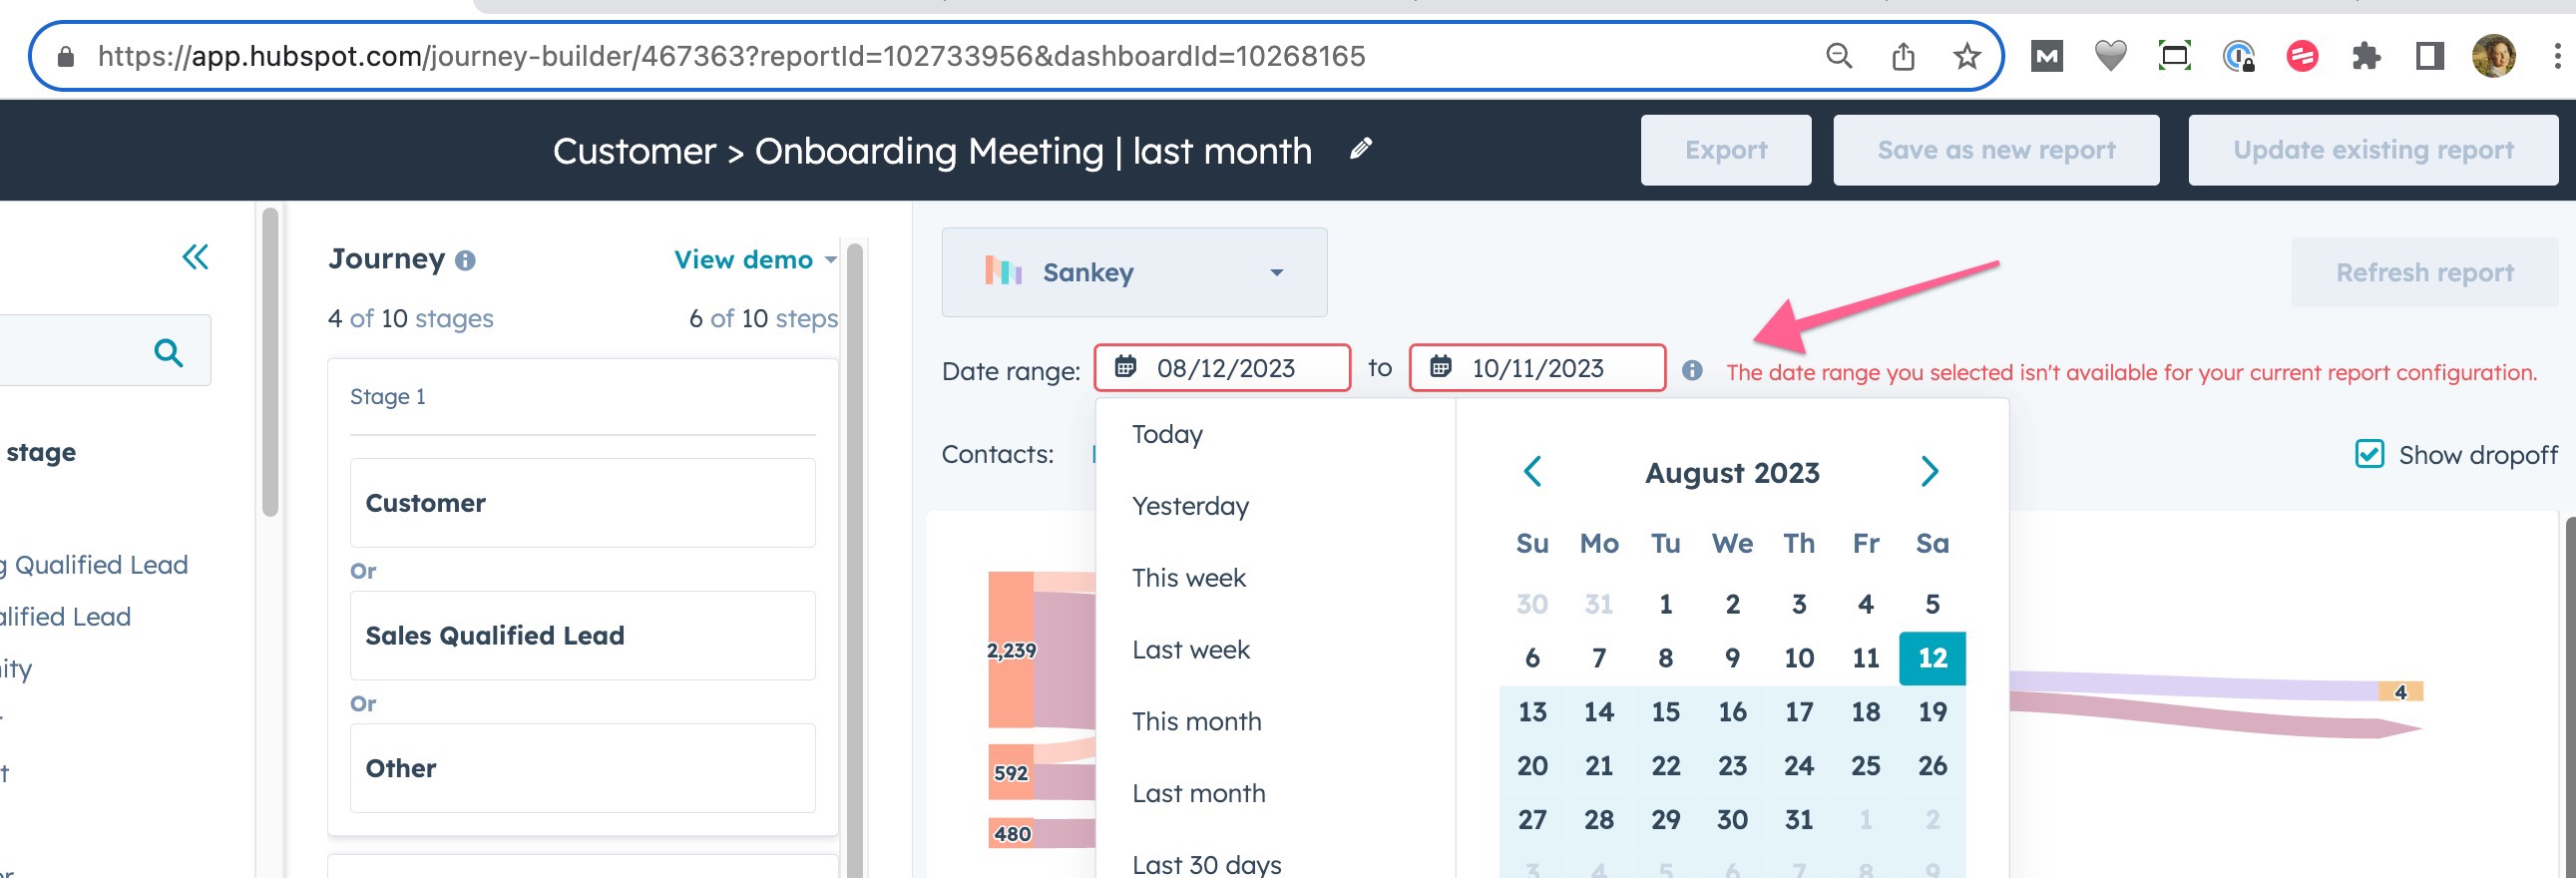Click Update existing report button
2576x878 pixels.
(x=2372, y=150)
